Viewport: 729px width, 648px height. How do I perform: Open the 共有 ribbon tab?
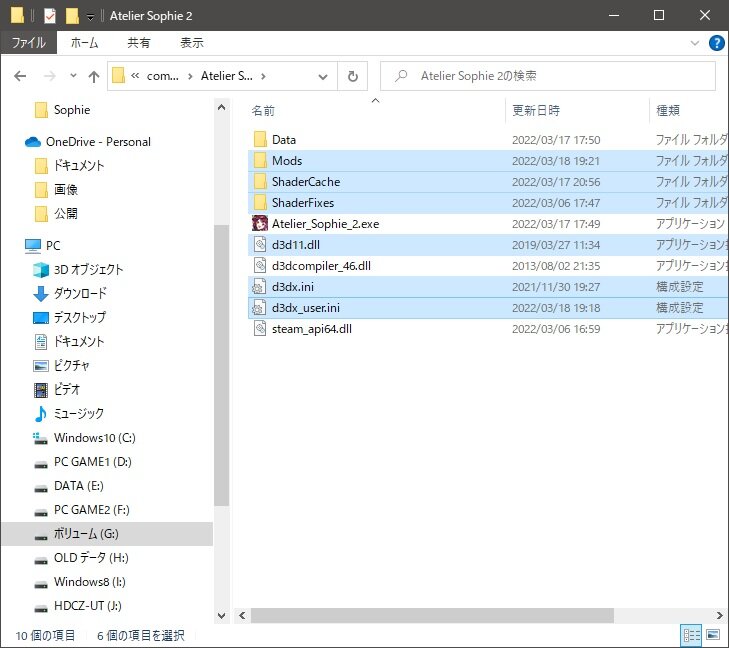click(139, 43)
